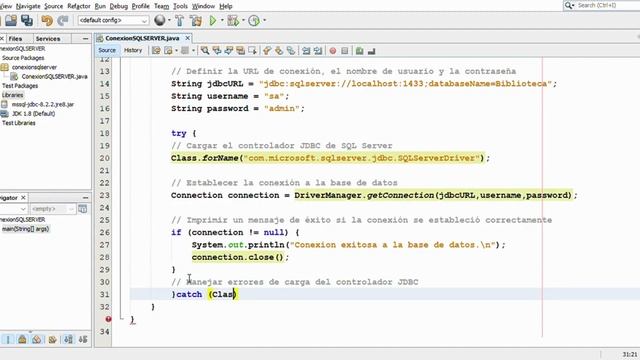Toggle Highlight Search in the editor toolbar
This screenshot has width=640, height=360.
point(240,51)
